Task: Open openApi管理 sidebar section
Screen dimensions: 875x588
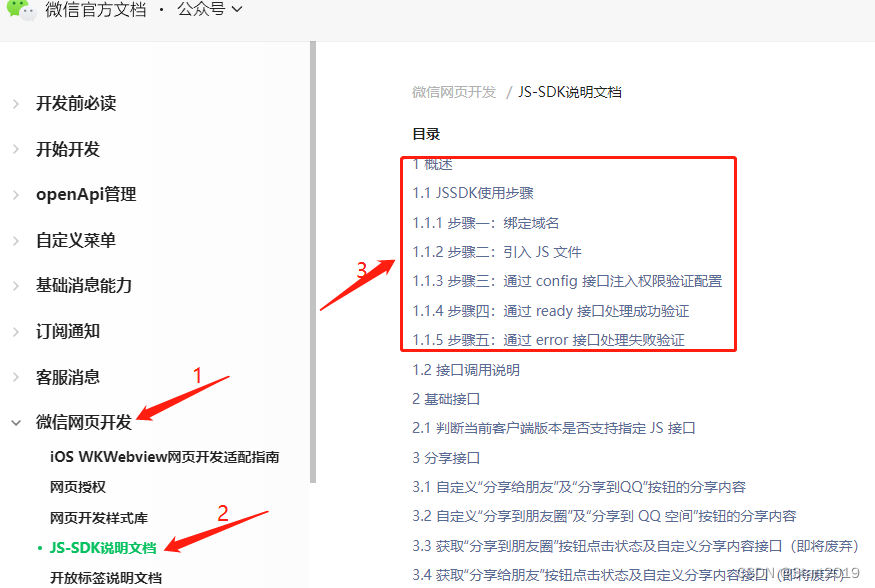Action: point(86,194)
